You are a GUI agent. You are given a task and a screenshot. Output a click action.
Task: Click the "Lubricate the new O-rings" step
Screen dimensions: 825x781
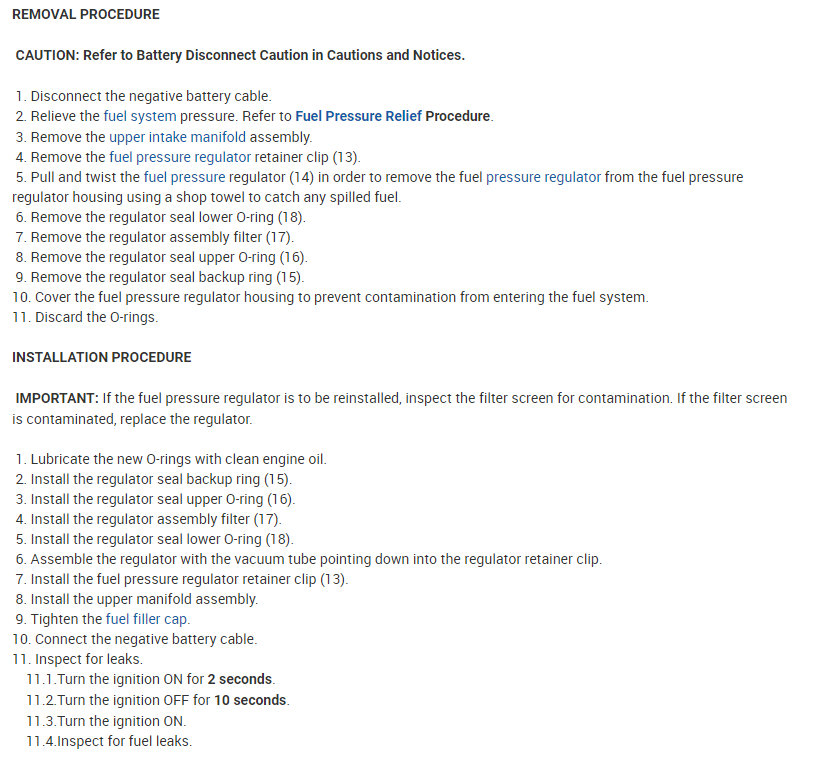(178, 459)
